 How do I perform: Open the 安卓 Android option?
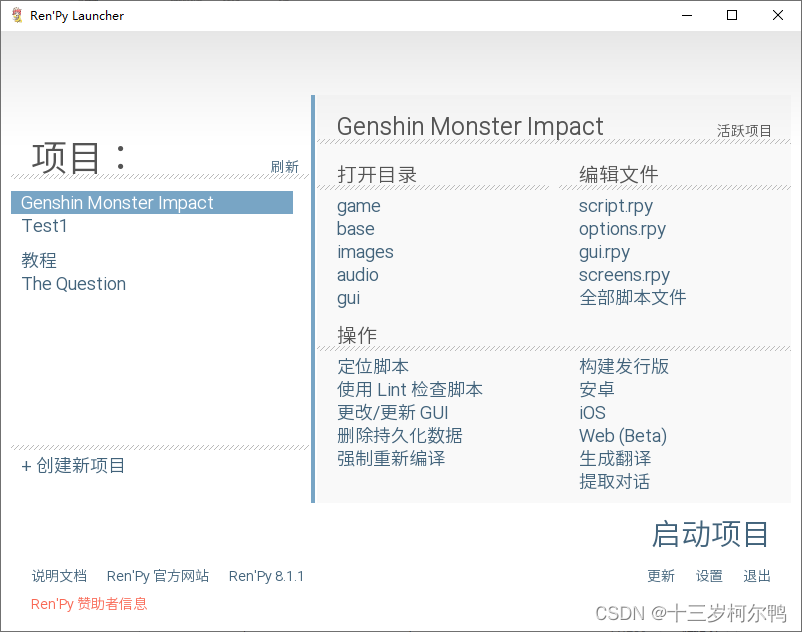[x=596, y=390]
